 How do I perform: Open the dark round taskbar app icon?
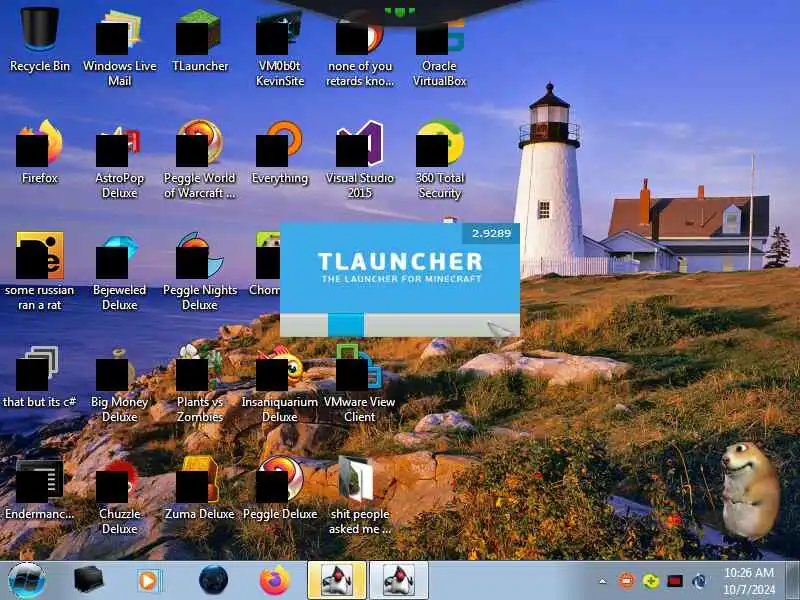pyautogui.click(x=213, y=580)
